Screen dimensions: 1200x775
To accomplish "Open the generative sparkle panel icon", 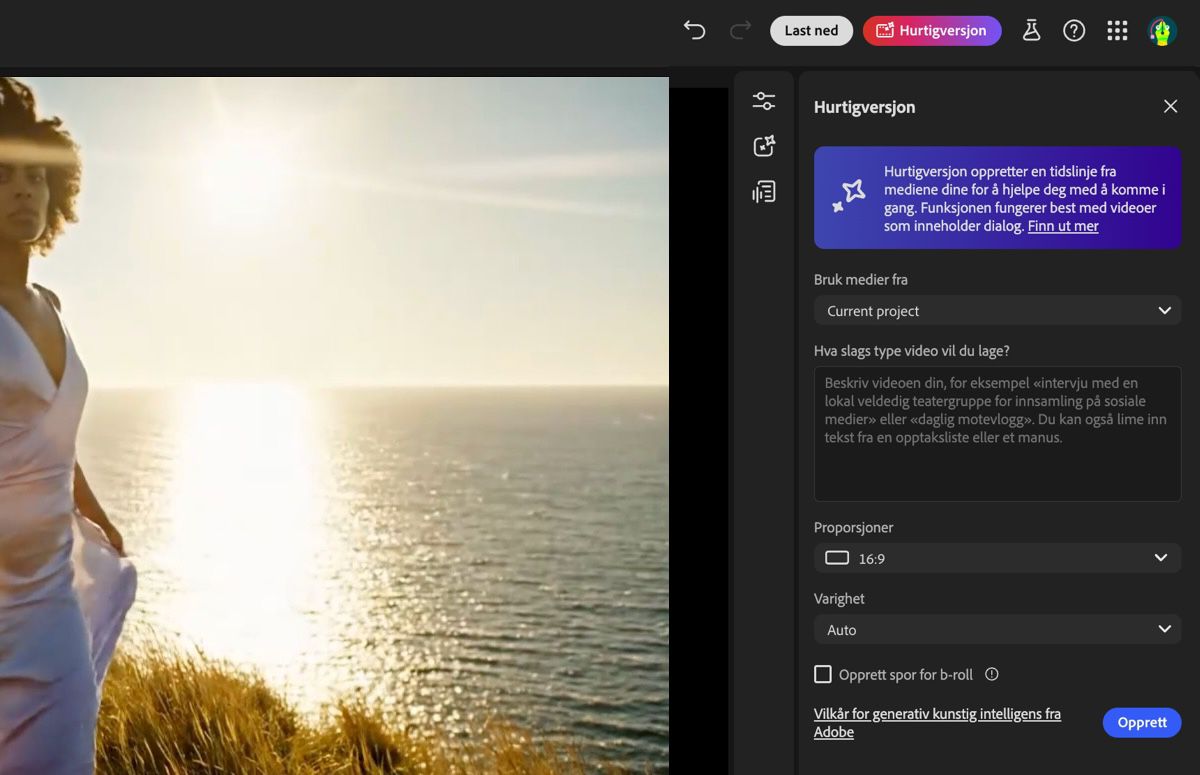I will coord(764,146).
